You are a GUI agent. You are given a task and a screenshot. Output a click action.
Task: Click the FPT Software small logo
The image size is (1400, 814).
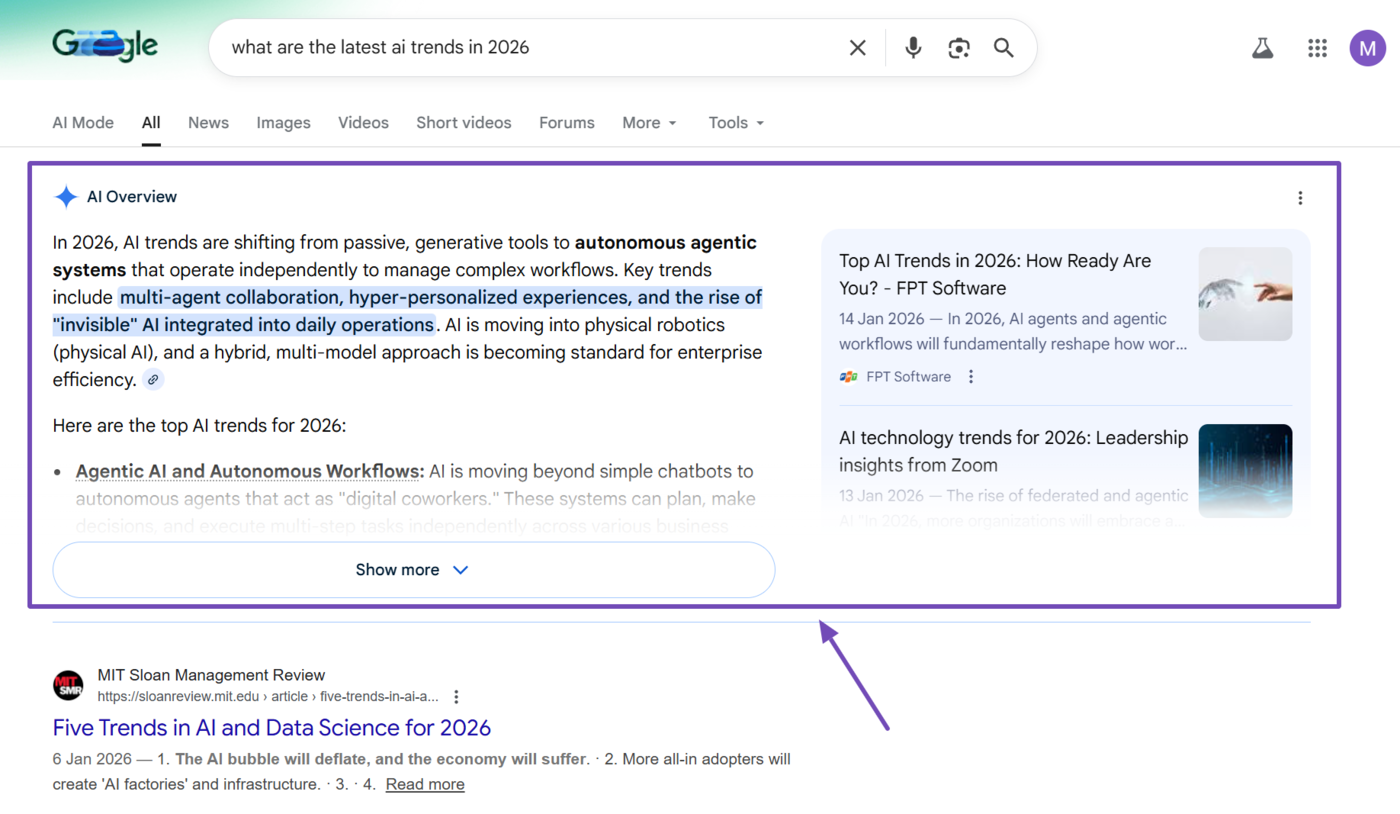point(849,377)
